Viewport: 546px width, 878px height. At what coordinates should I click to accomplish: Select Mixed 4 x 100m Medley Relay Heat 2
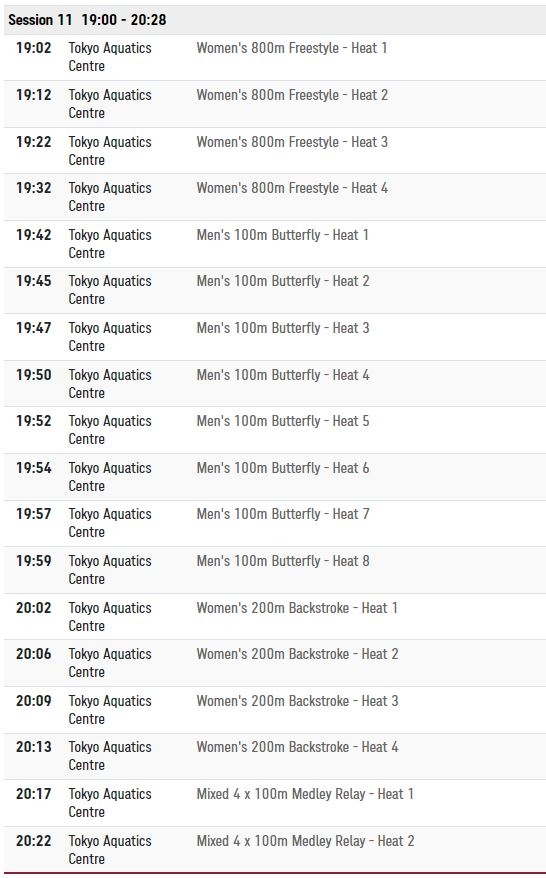point(305,841)
